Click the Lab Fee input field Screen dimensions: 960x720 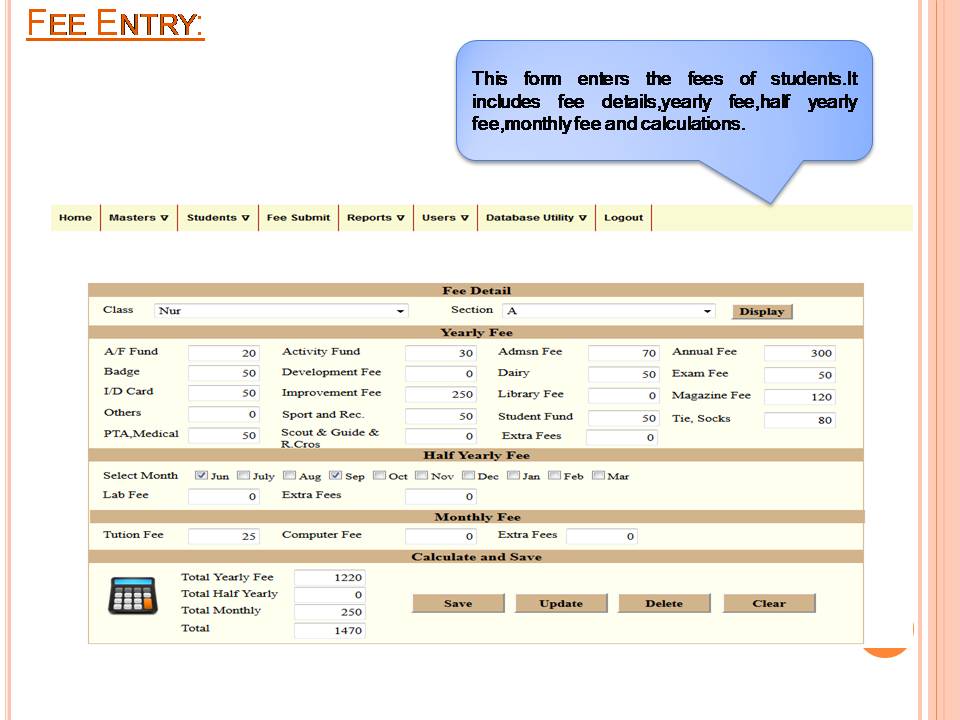click(x=223, y=497)
